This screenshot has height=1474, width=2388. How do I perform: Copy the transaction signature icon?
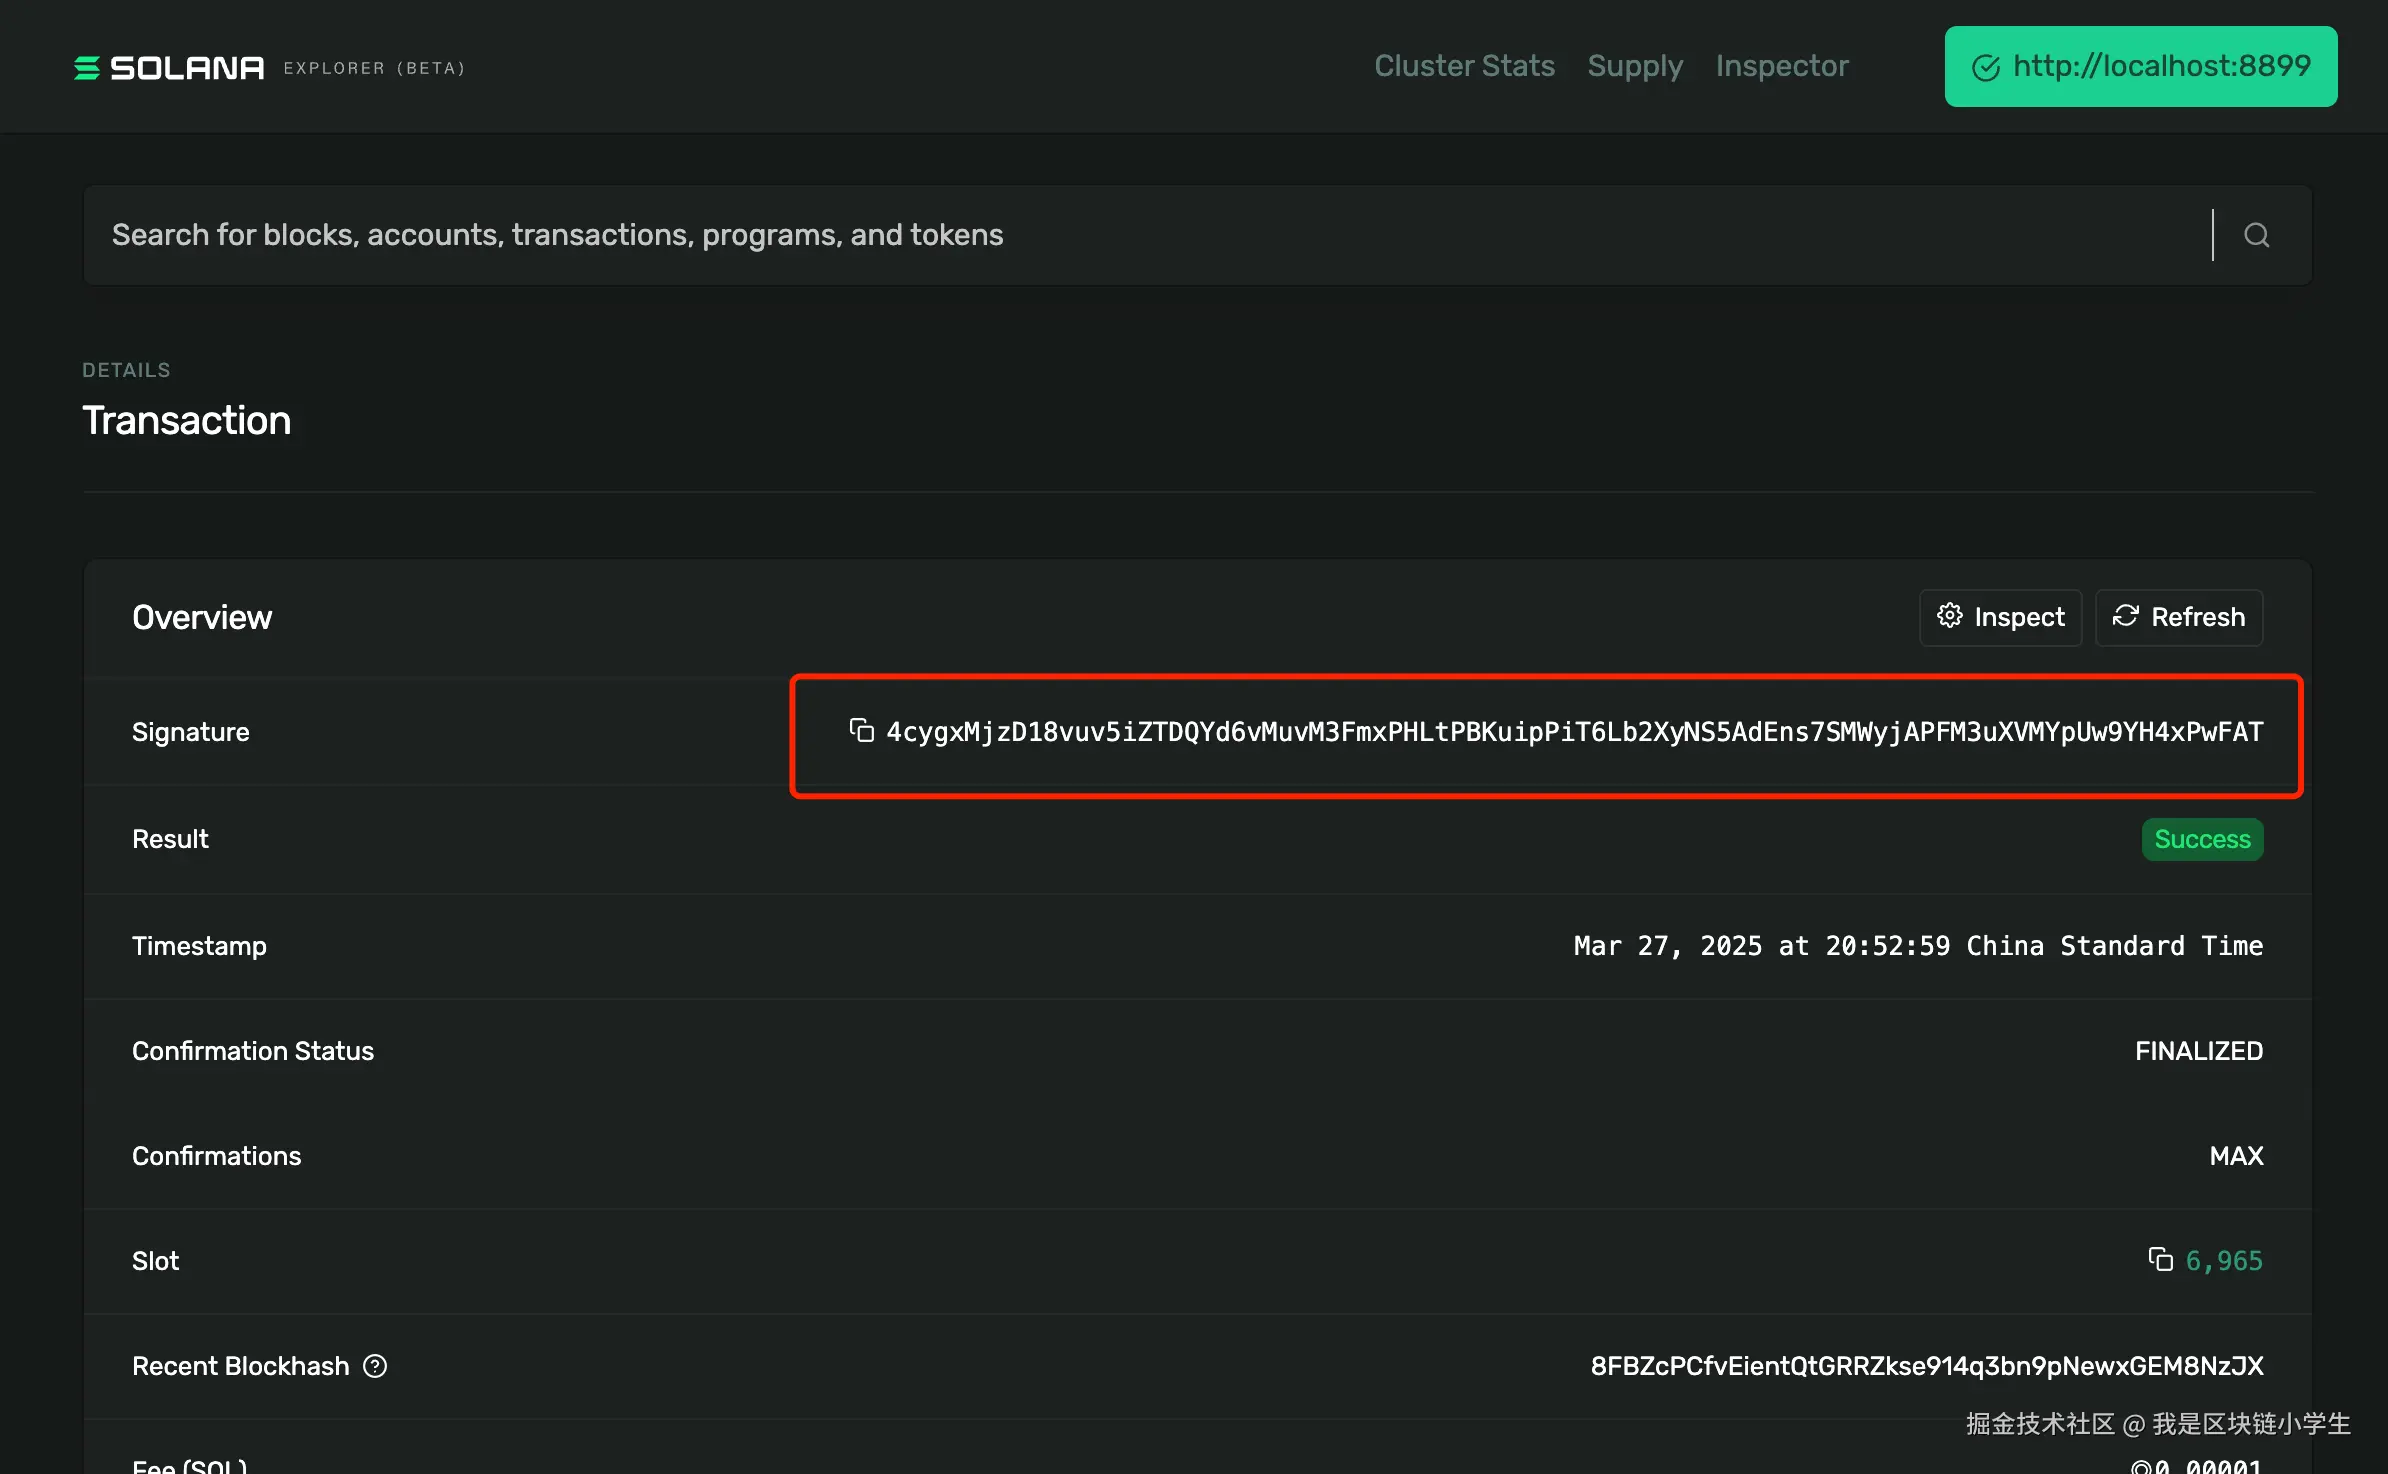tap(861, 731)
